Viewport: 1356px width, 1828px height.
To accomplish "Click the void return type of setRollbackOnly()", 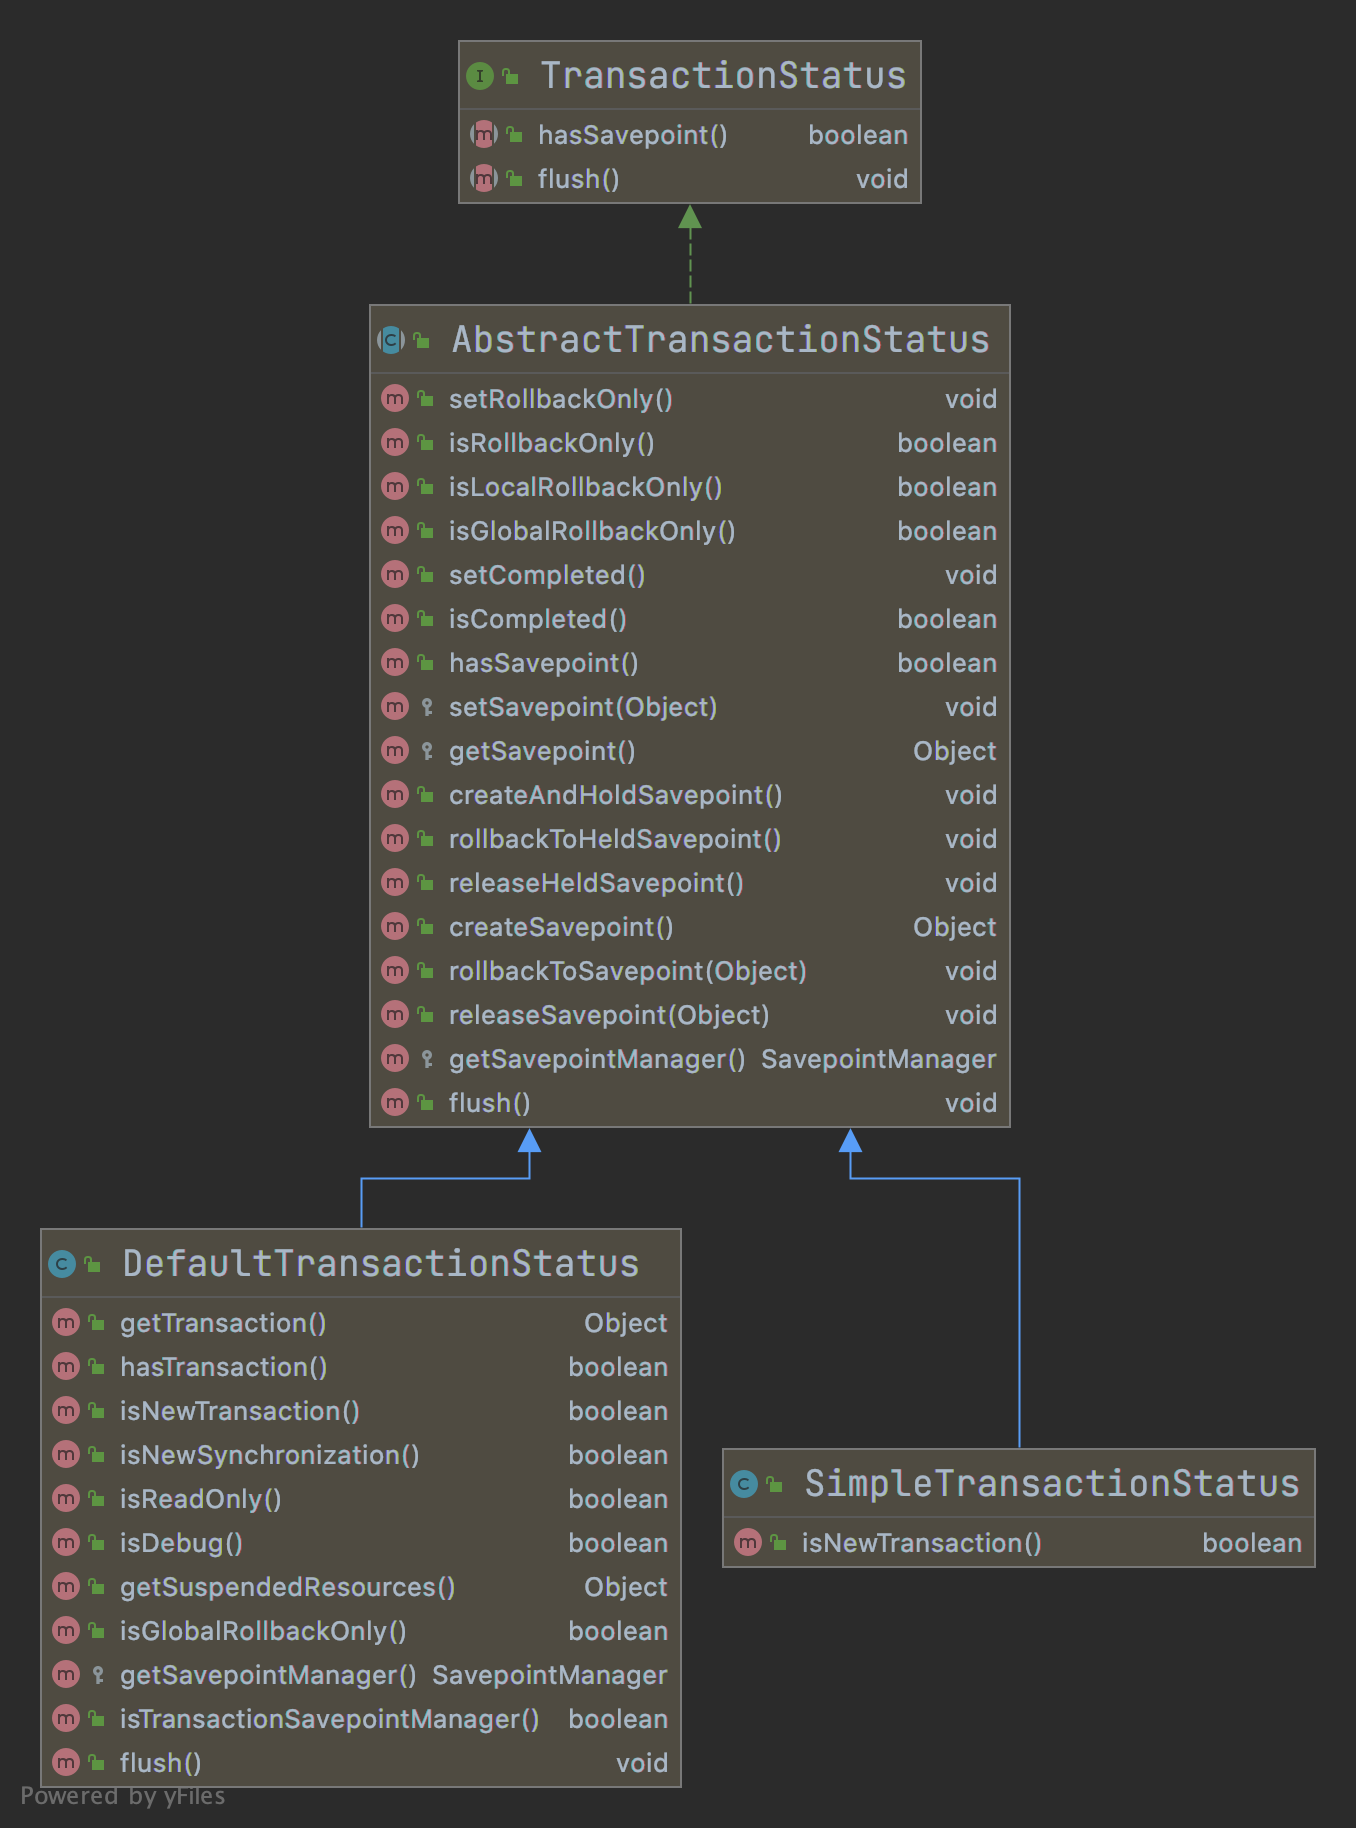I will [x=971, y=399].
